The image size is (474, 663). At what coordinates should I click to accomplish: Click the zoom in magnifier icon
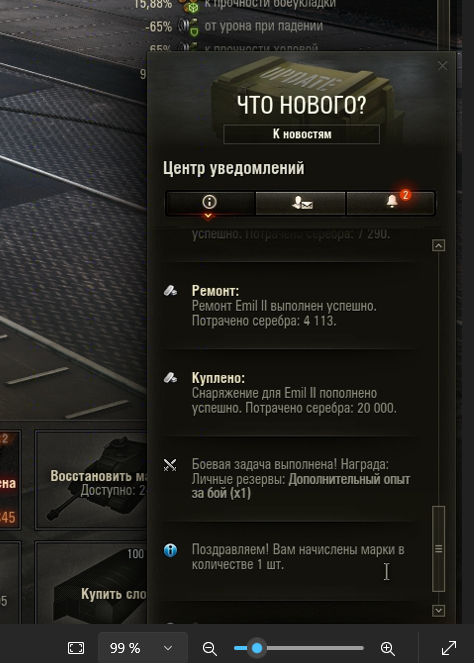388,648
